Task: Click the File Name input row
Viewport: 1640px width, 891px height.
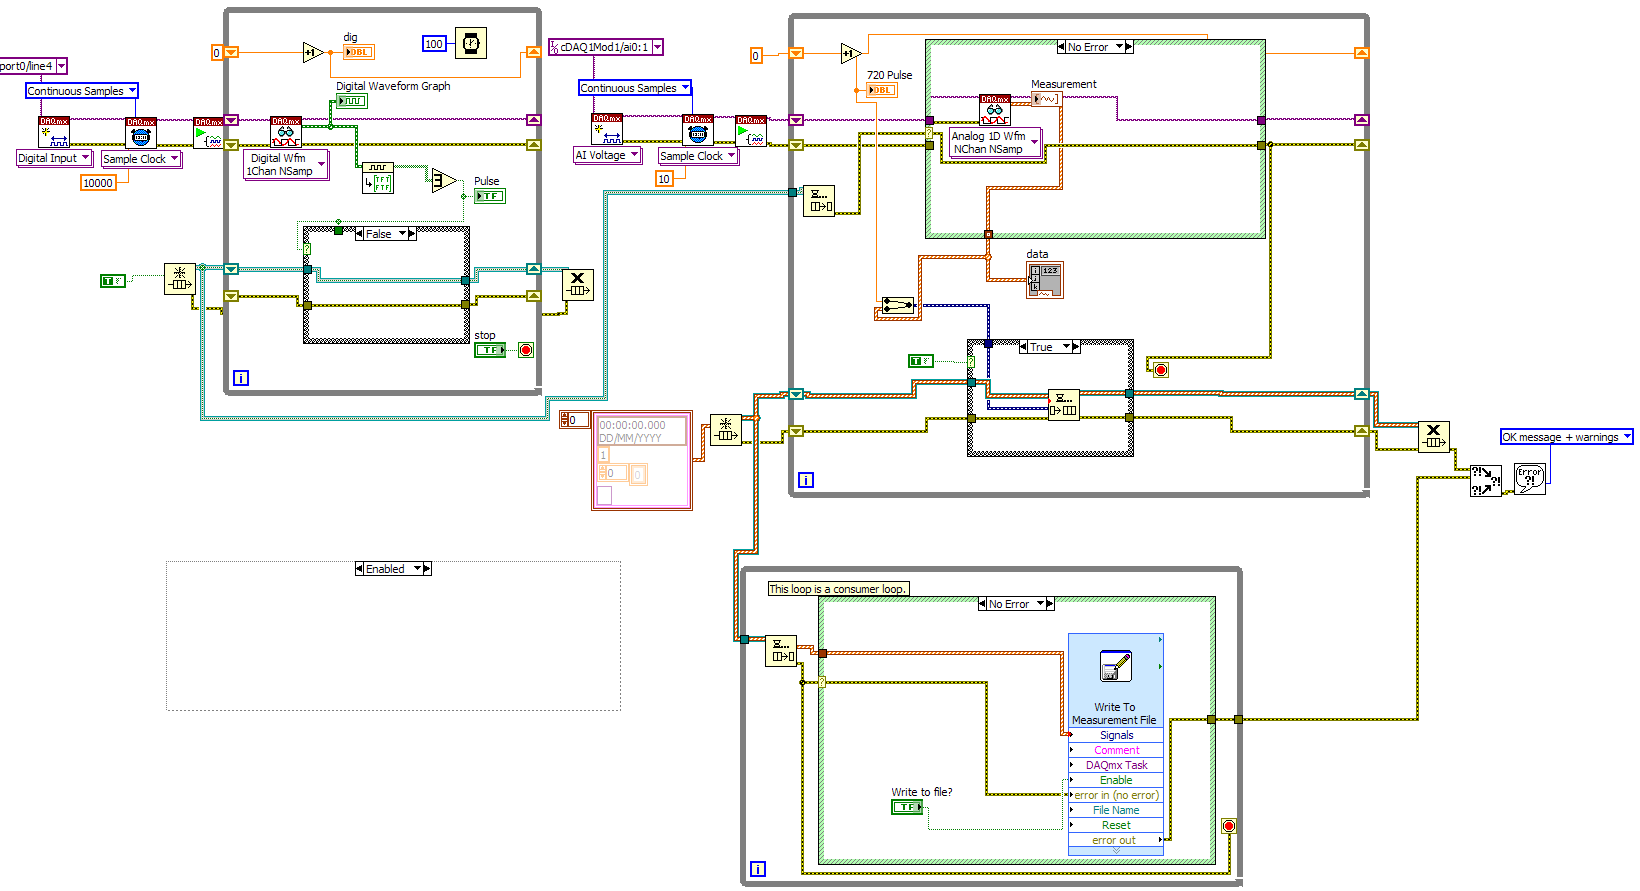Action: point(1116,810)
